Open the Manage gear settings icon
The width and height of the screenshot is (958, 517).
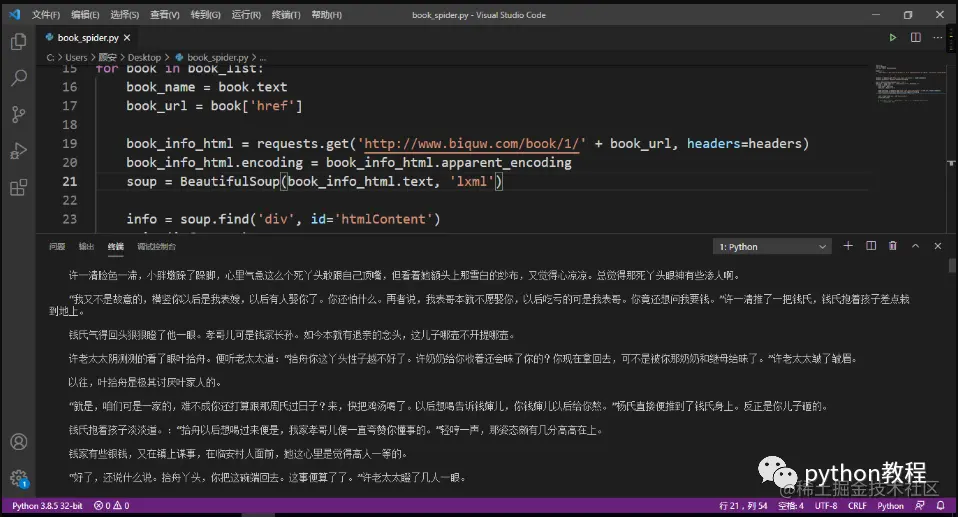pyautogui.click(x=18, y=478)
